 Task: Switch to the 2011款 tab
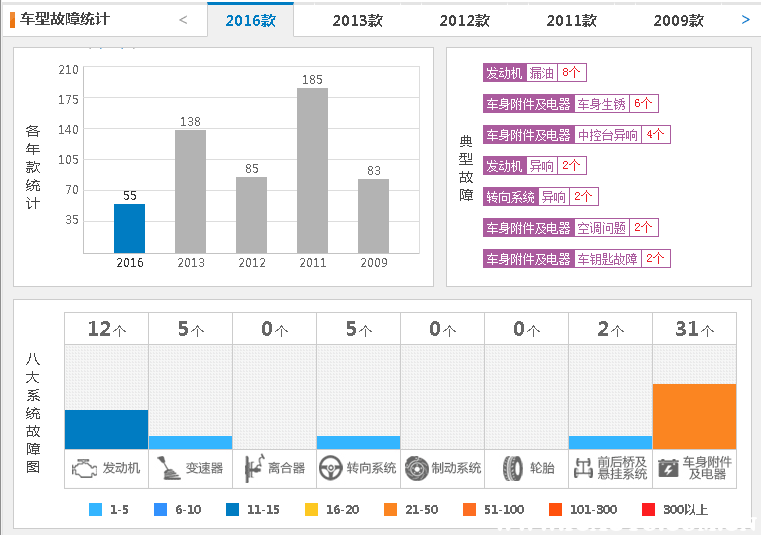[x=571, y=20]
